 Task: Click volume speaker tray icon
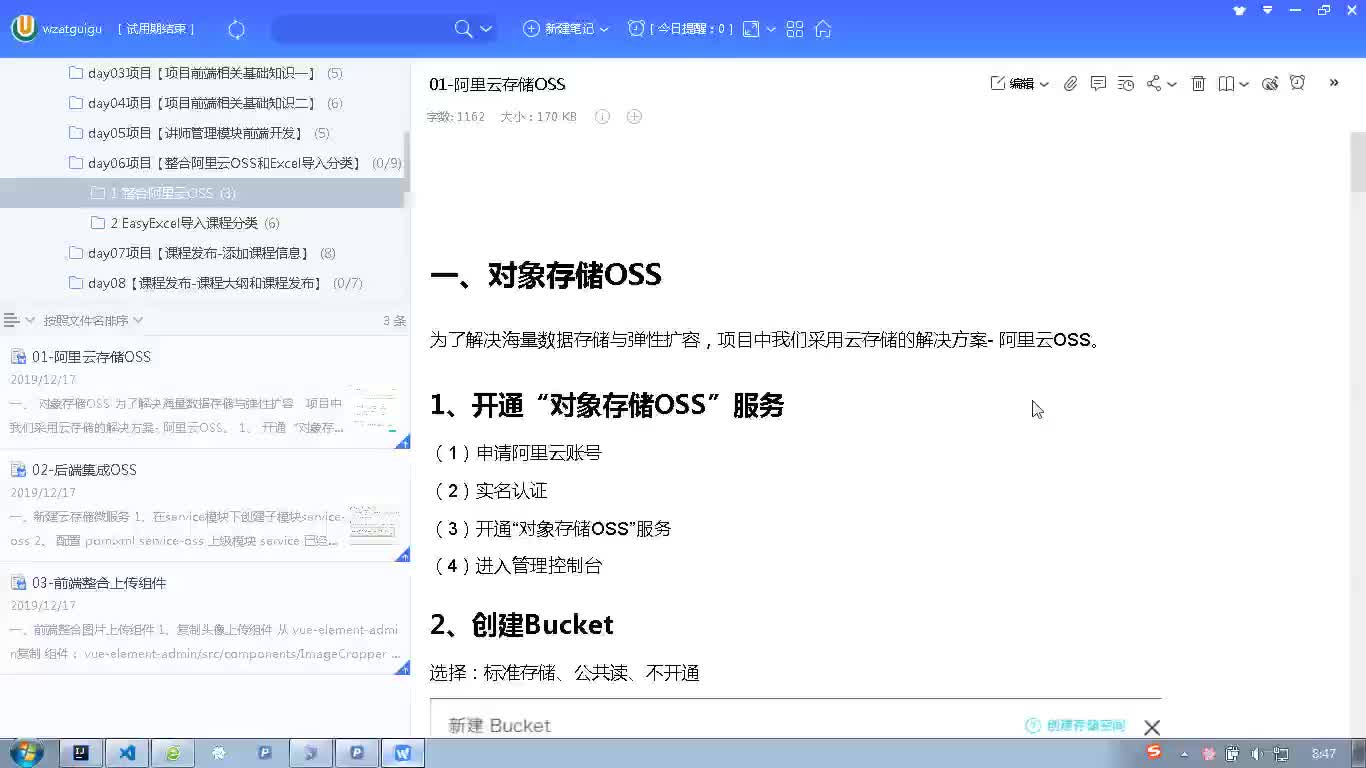[1256, 753]
